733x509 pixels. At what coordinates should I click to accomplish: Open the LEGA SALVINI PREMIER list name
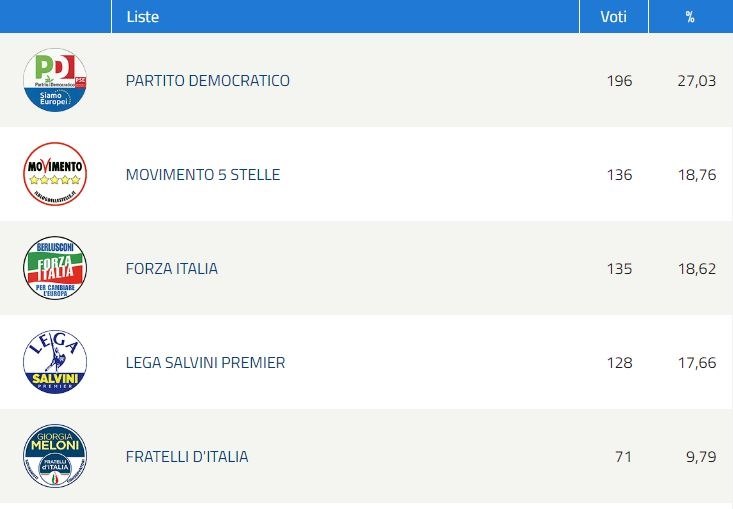click(205, 362)
